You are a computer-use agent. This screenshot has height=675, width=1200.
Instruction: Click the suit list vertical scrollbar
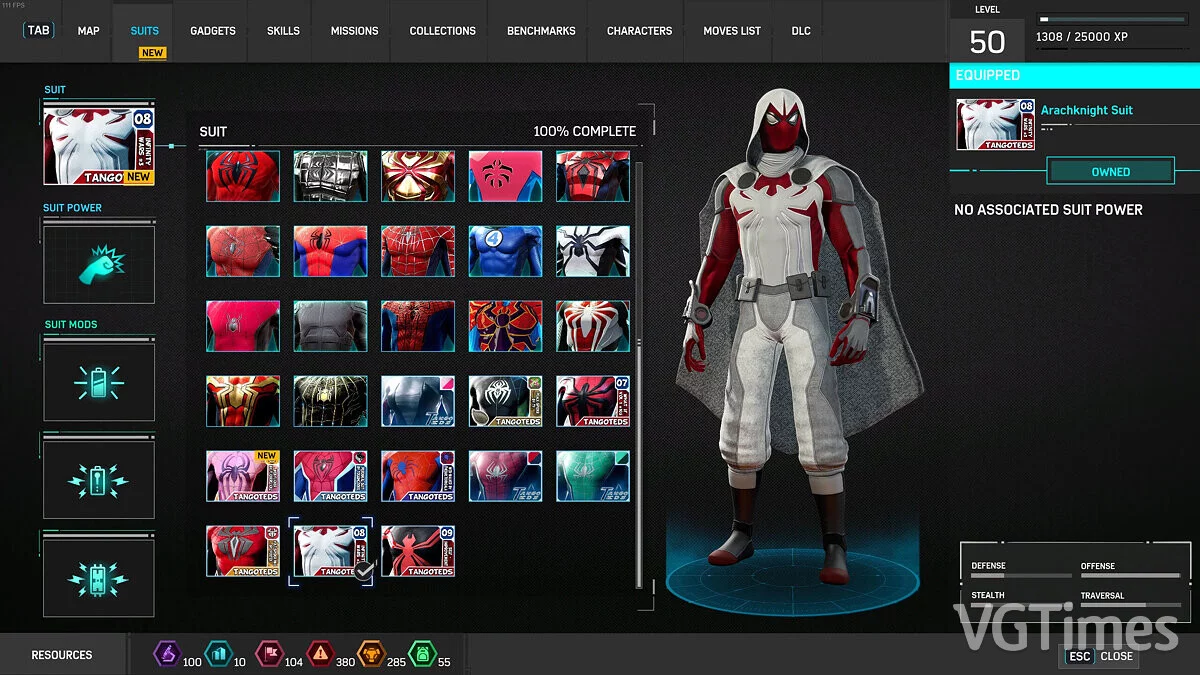(640, 376)
